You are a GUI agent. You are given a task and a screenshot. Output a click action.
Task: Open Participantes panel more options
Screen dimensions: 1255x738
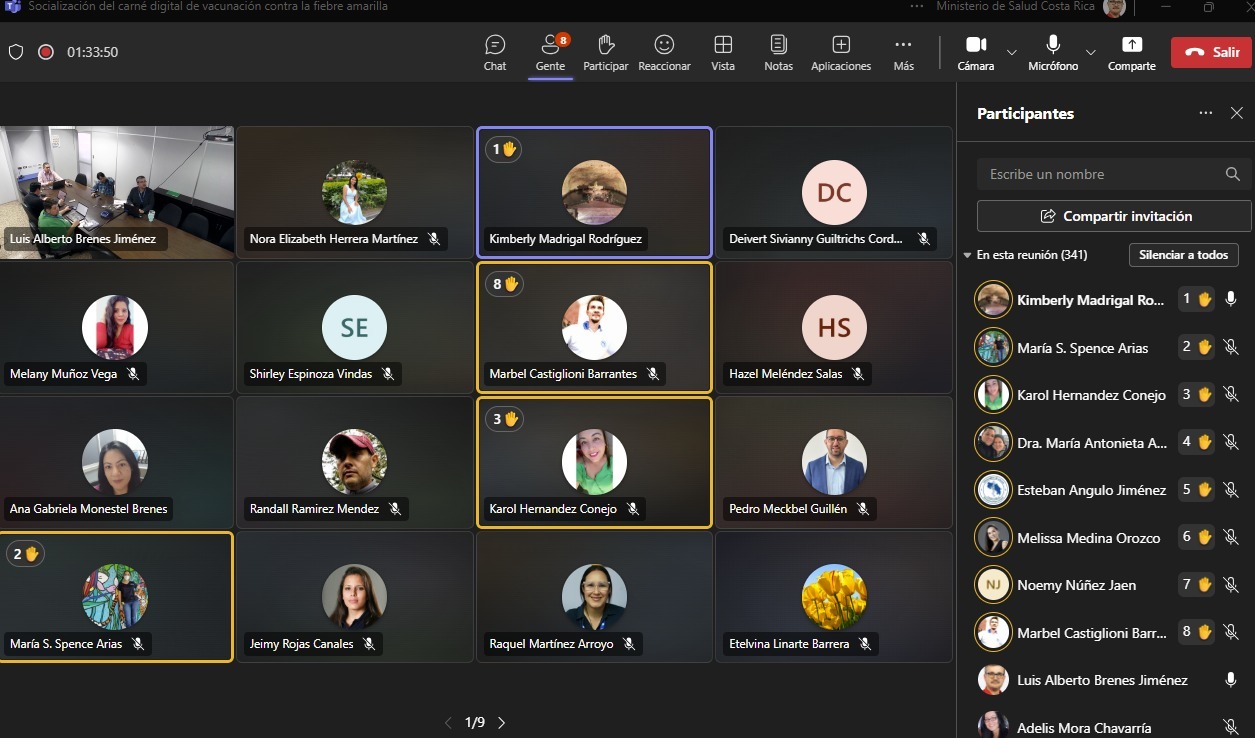pyautogui.click(x=1205, y=113)
